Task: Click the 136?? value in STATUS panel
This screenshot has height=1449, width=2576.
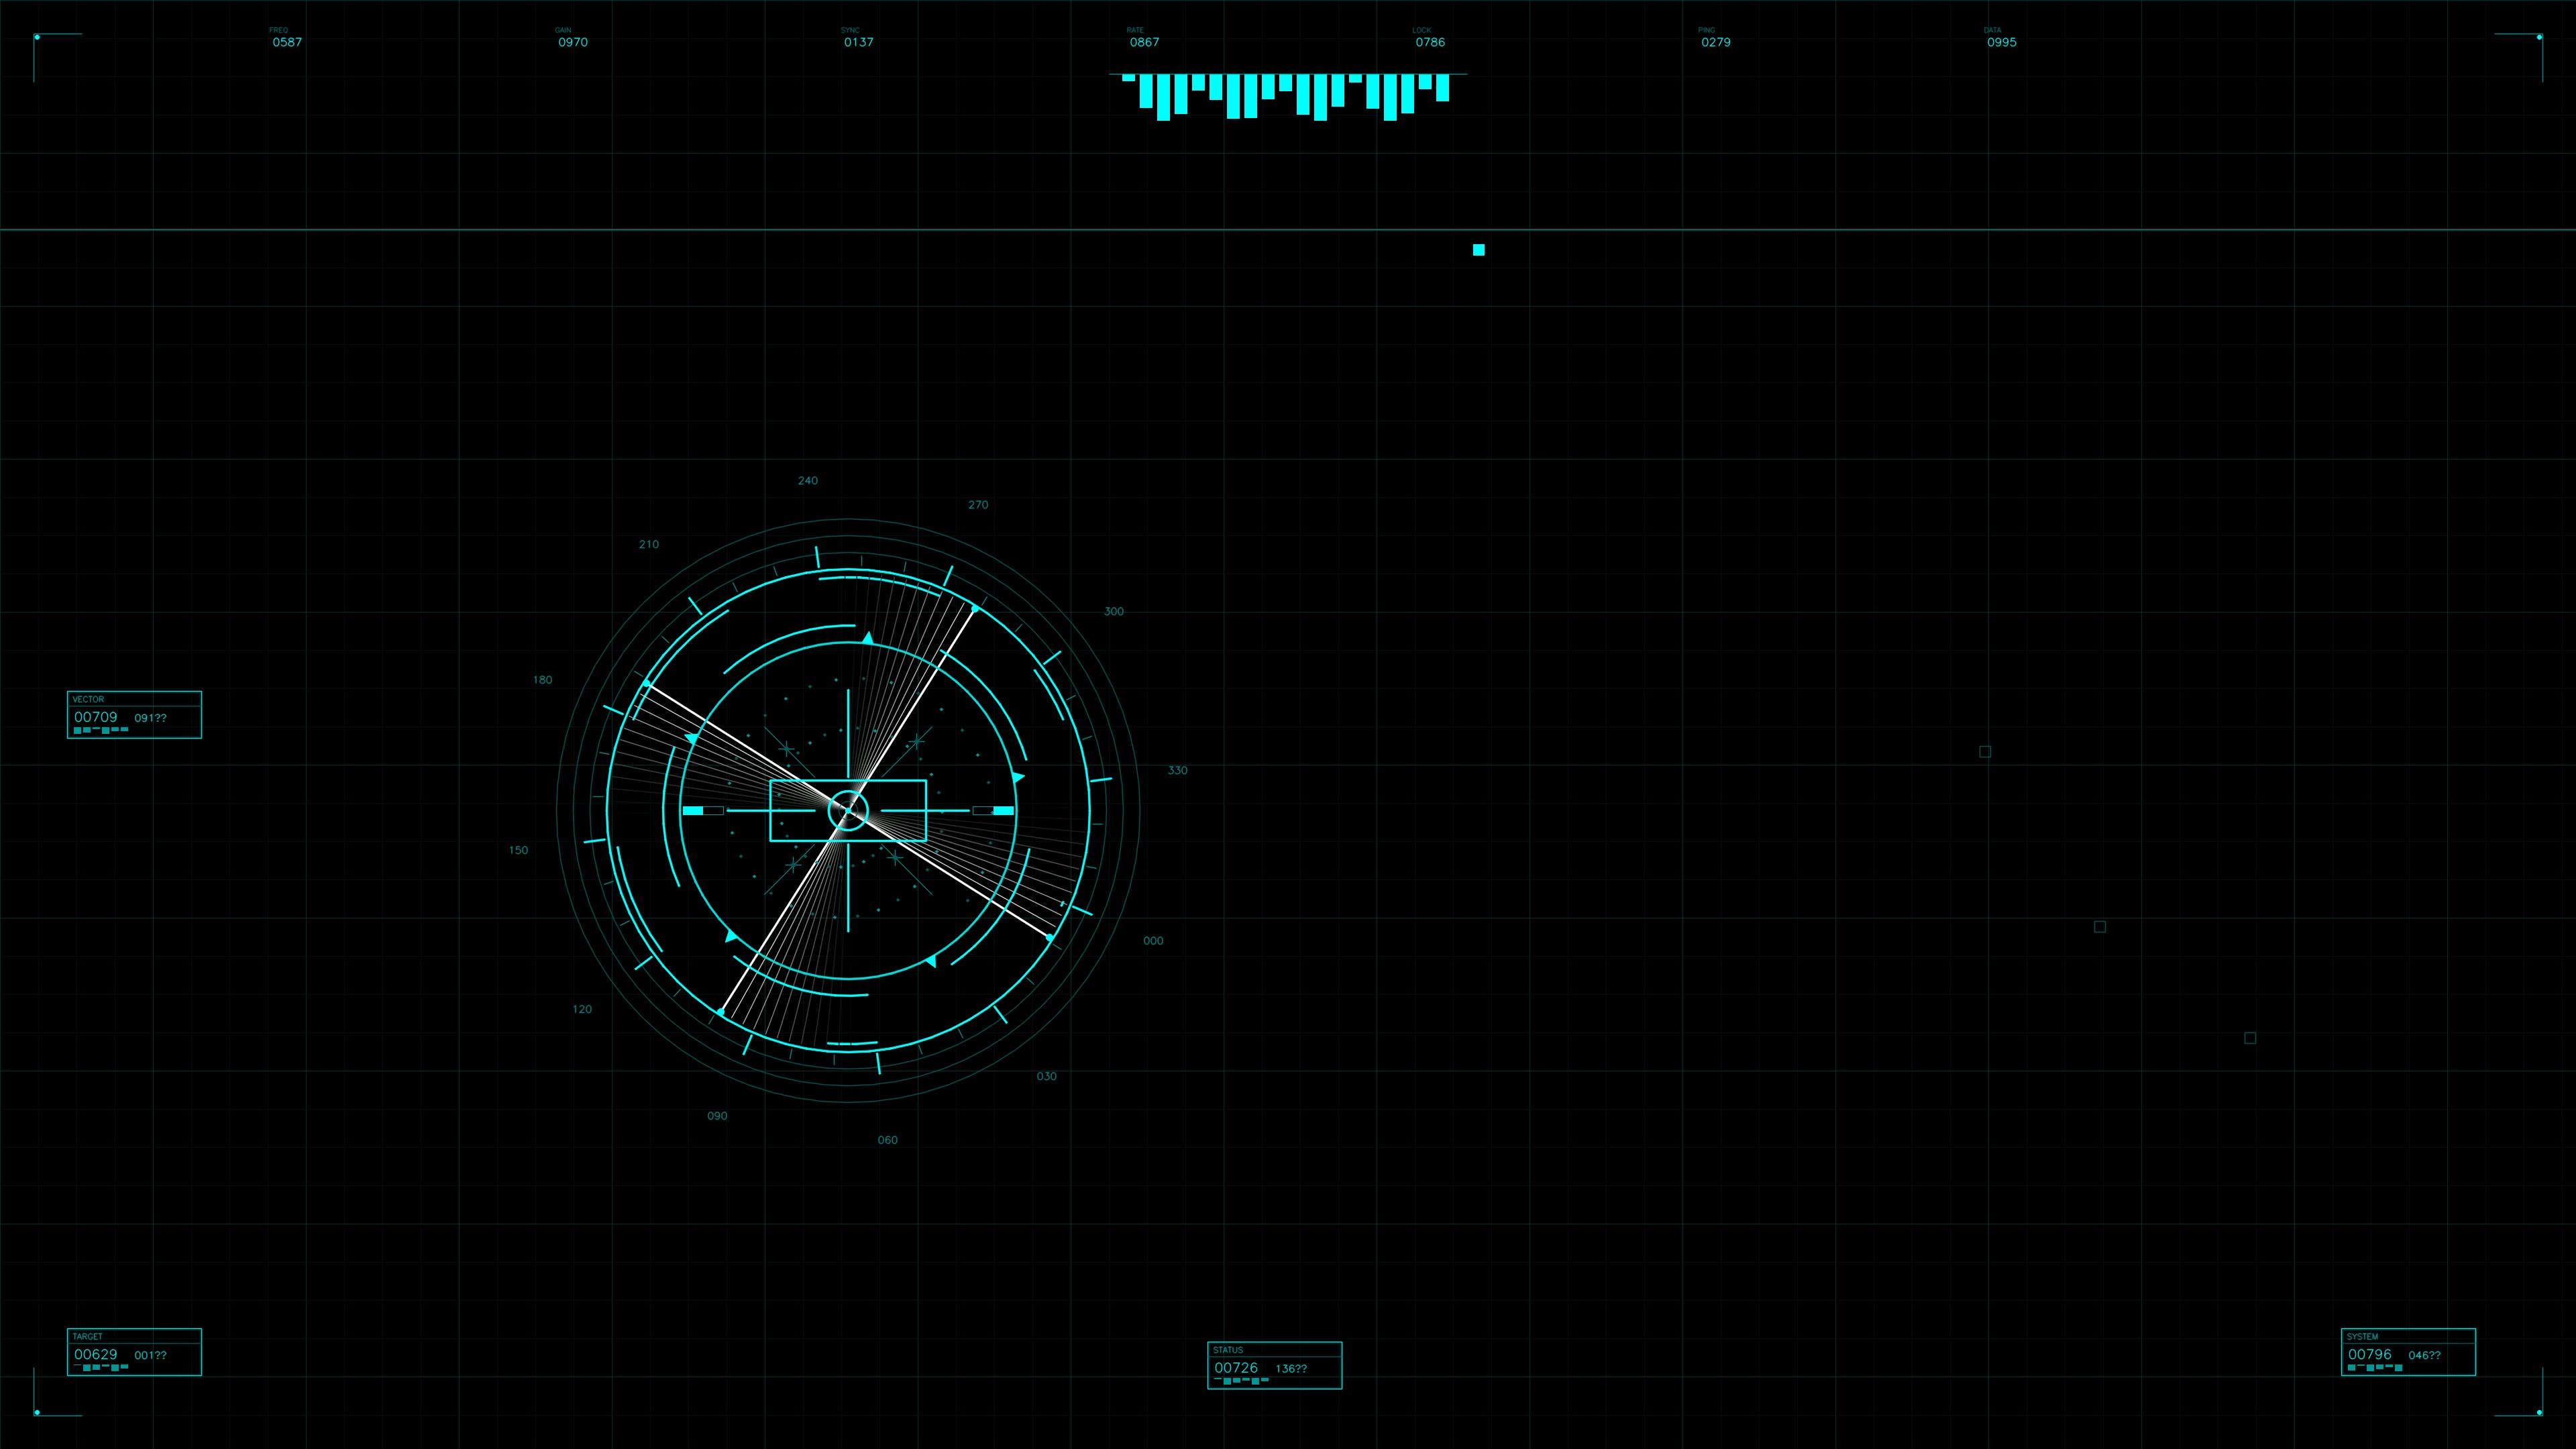Action: click(1291, 1368)
